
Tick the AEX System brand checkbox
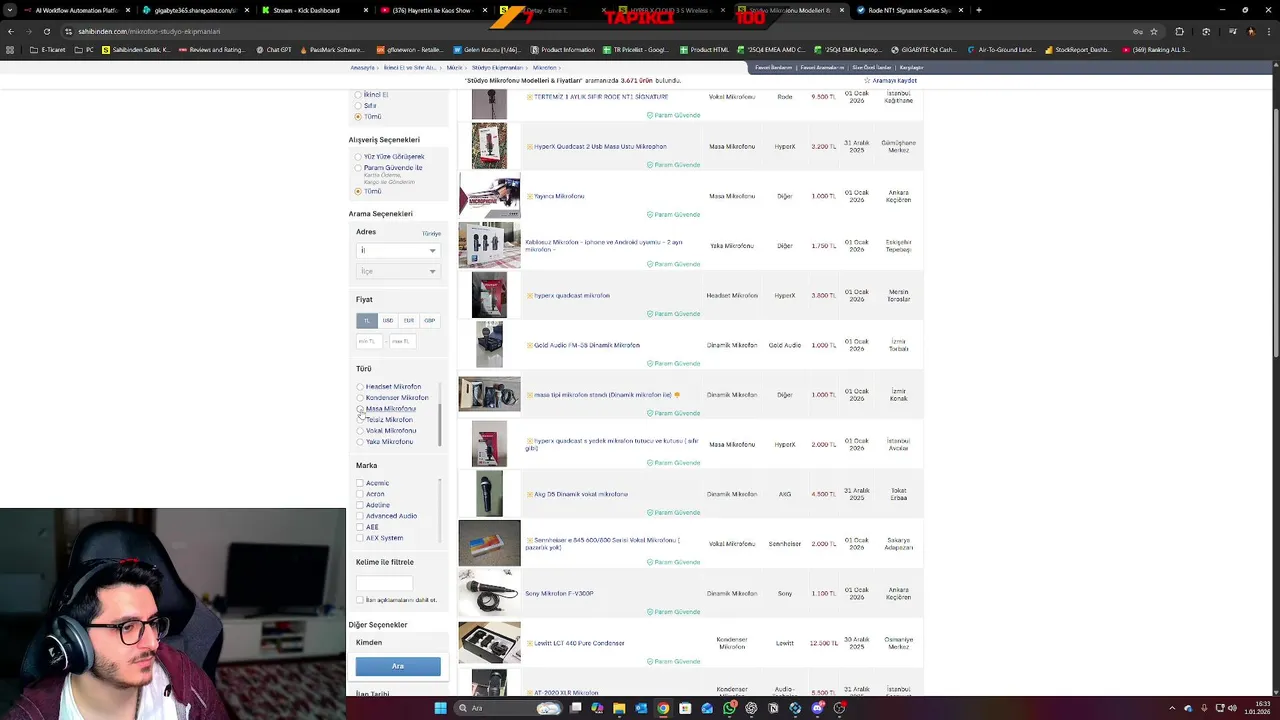click(360, 538)
